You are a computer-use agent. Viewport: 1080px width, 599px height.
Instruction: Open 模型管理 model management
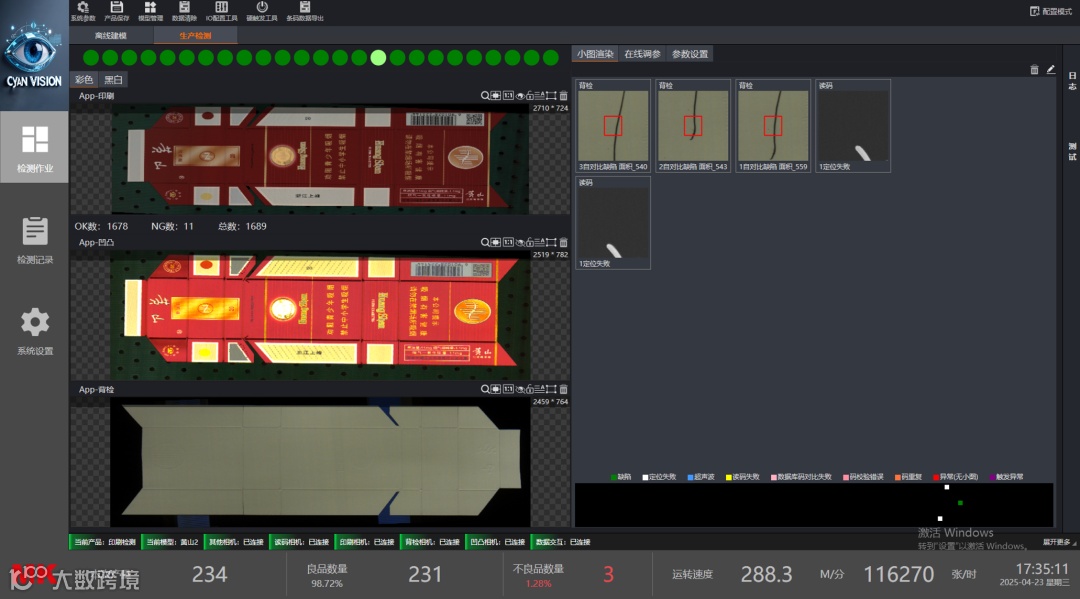pos(150,11)
